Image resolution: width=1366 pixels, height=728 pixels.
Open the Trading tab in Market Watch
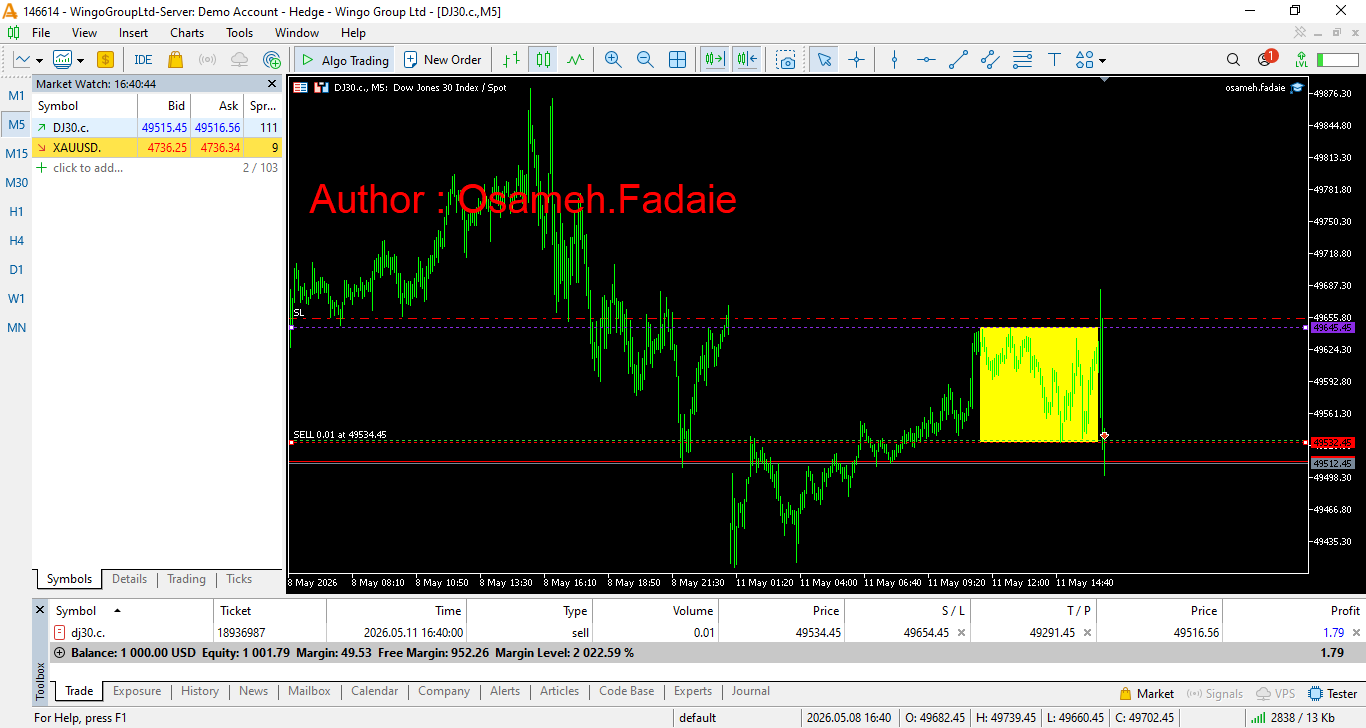(186, 579)
